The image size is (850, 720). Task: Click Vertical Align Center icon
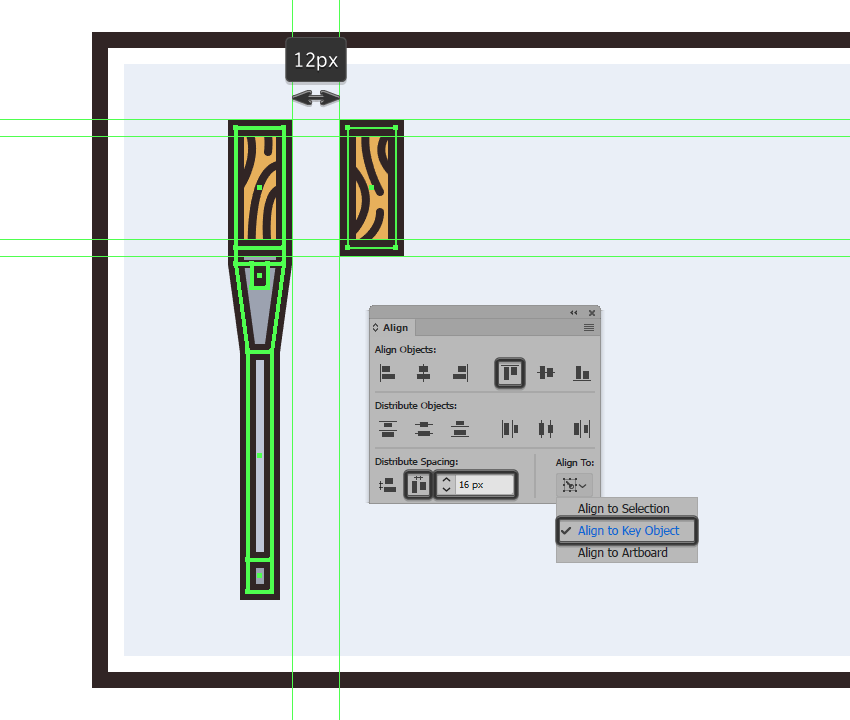[x=546, y=373]
